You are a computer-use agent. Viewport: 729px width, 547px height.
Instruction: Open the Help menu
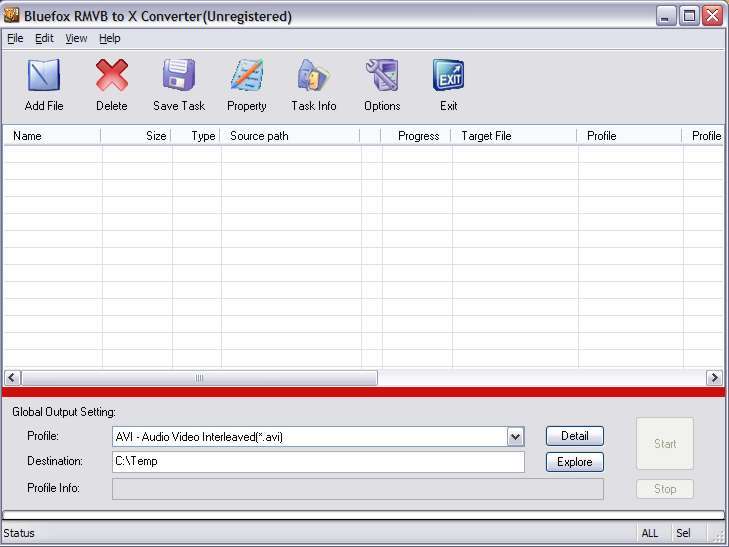(110, 38)
